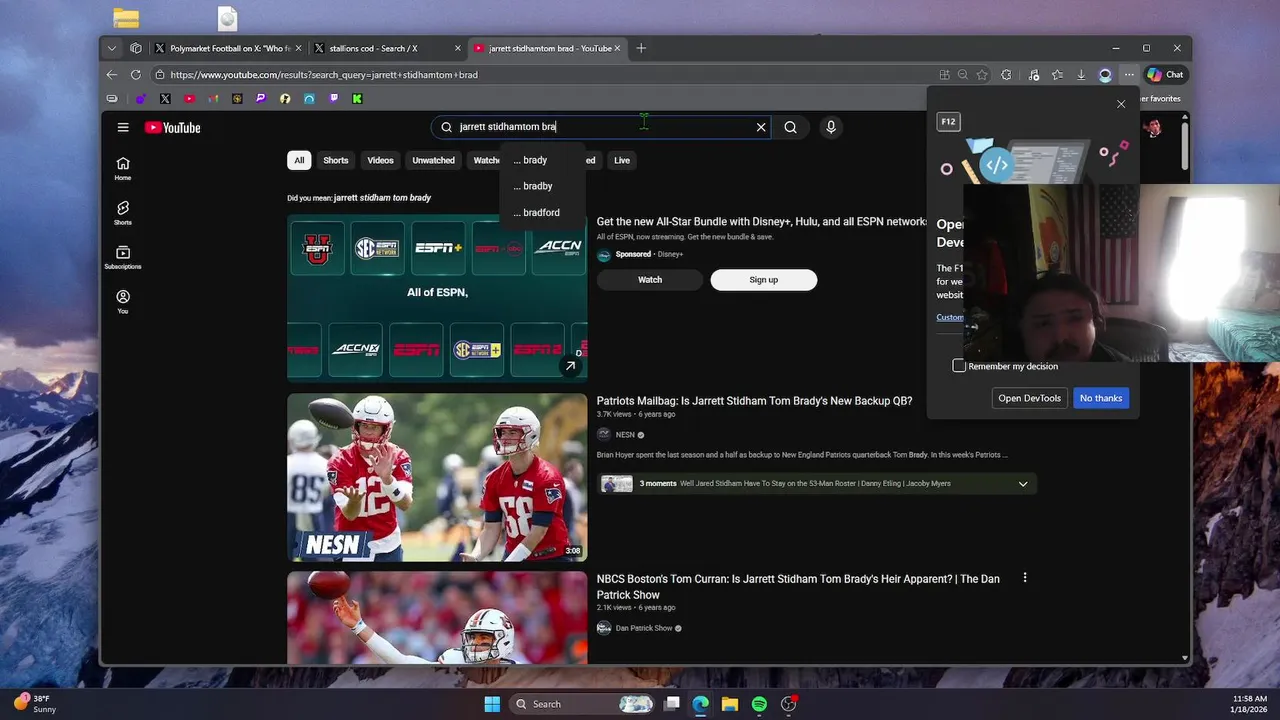Check 'Remember my decision' checkbox
1280x720 pixels.
pos(959,366)
